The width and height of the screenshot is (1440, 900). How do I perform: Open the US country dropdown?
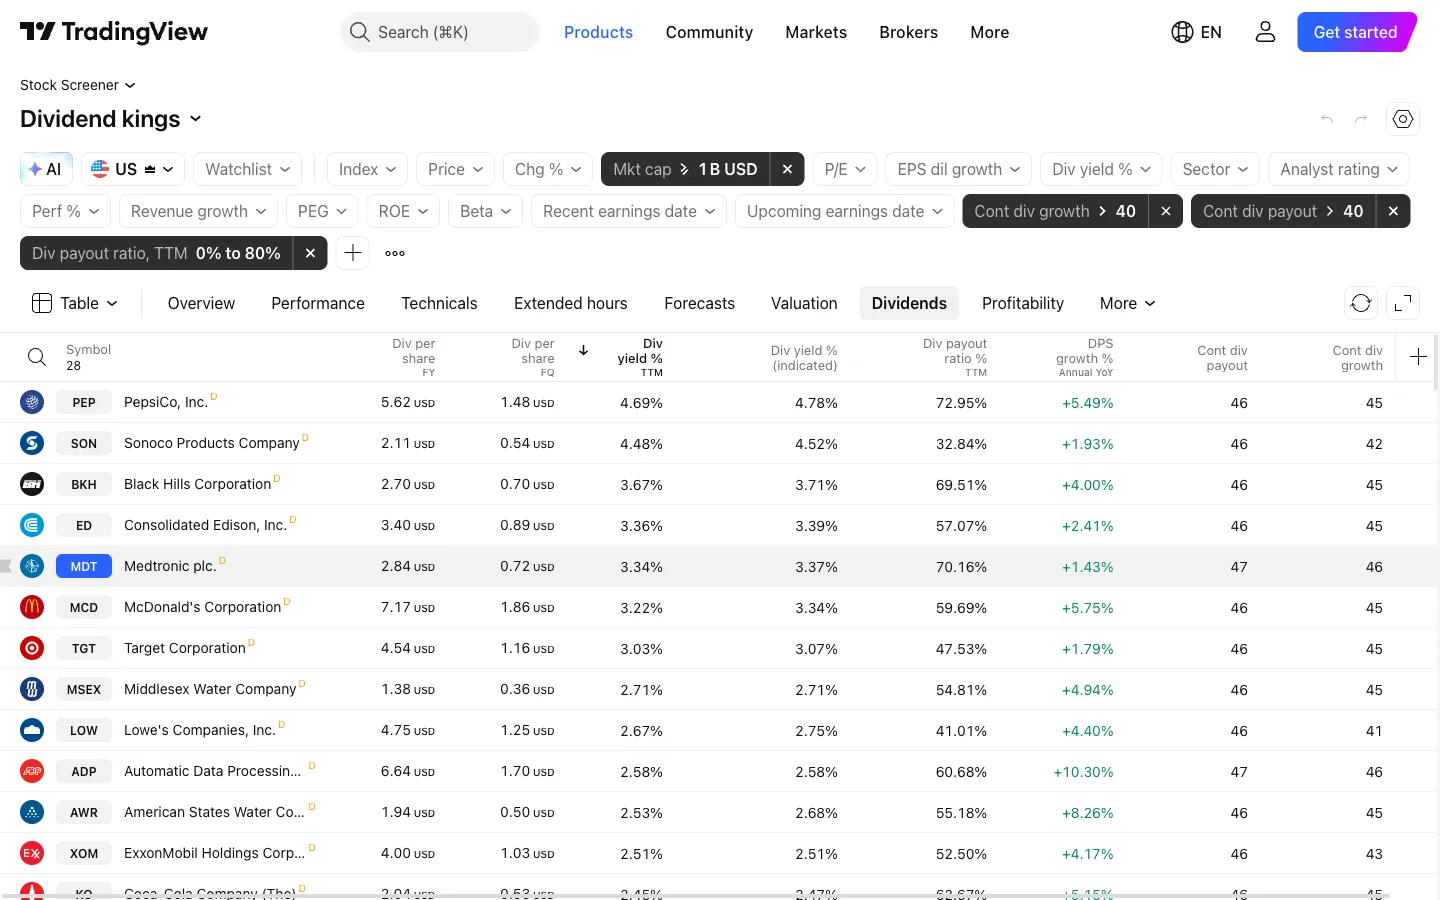point(132,169)
